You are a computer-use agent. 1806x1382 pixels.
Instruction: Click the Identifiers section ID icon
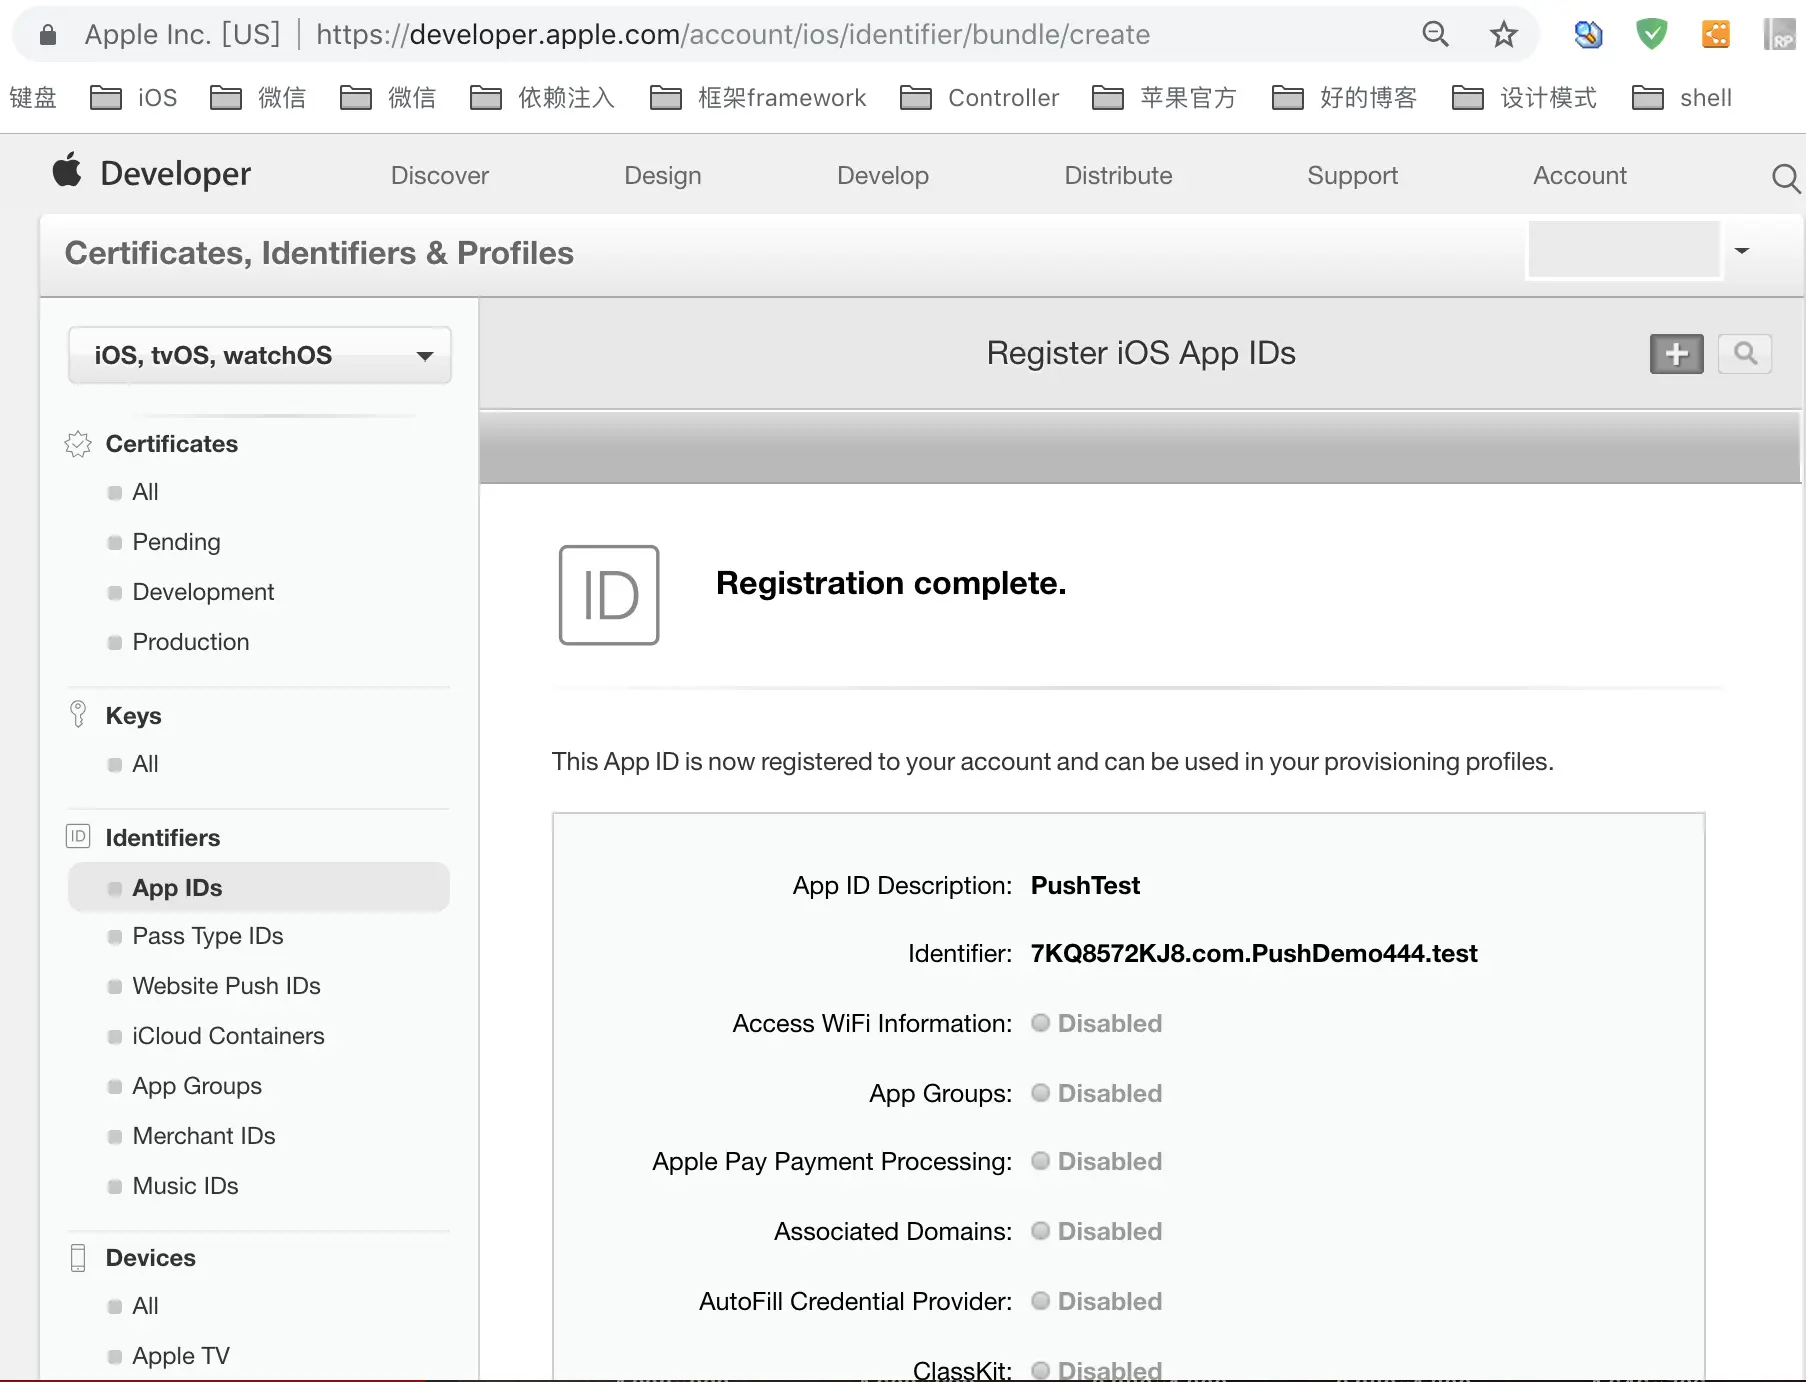[x=78, y=836]
